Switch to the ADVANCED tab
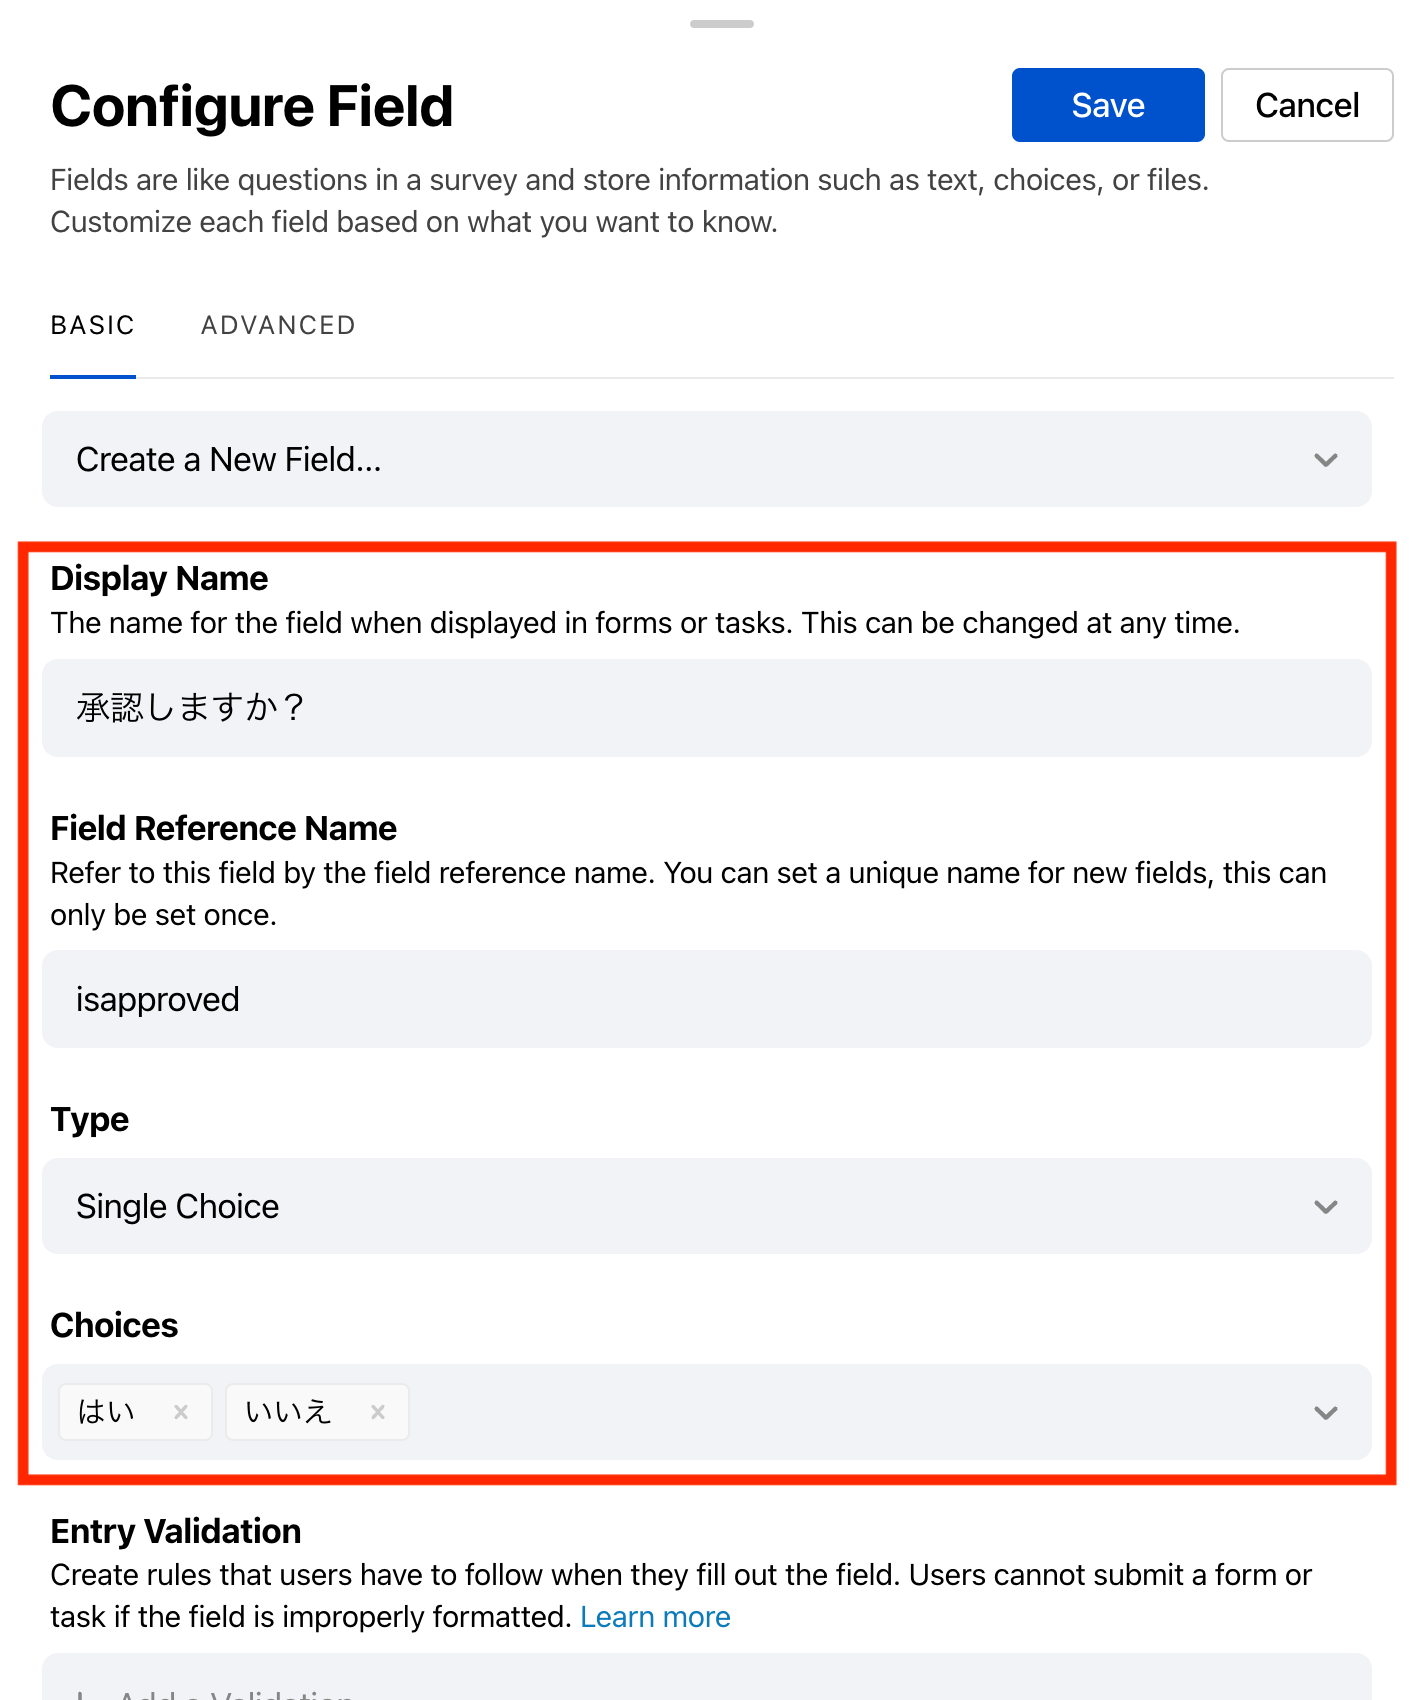1422x1700 pixels. pyautogui.click(x=278, y=325)
